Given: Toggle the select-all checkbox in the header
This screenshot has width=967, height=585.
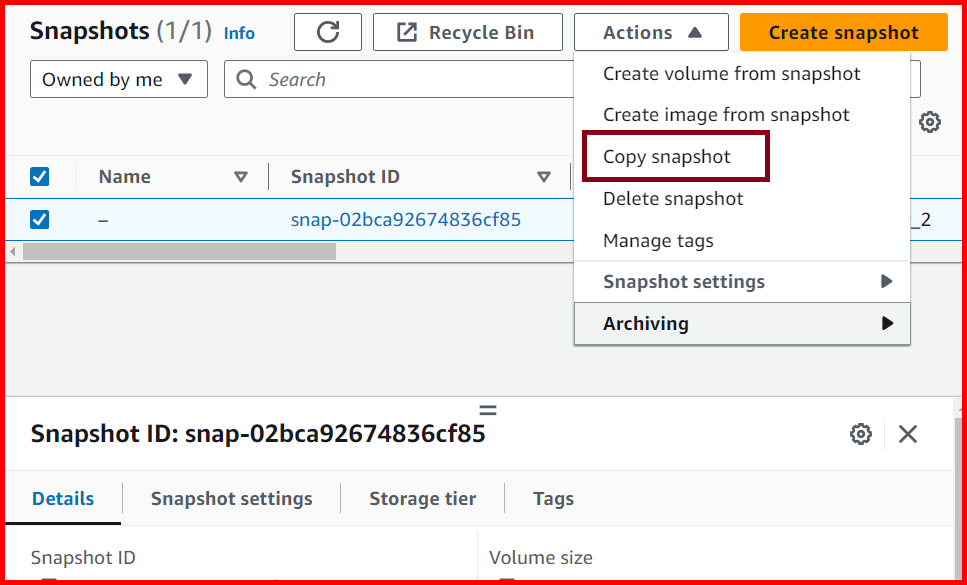Looking at the screenshot, I should click(x=39, y=175).
